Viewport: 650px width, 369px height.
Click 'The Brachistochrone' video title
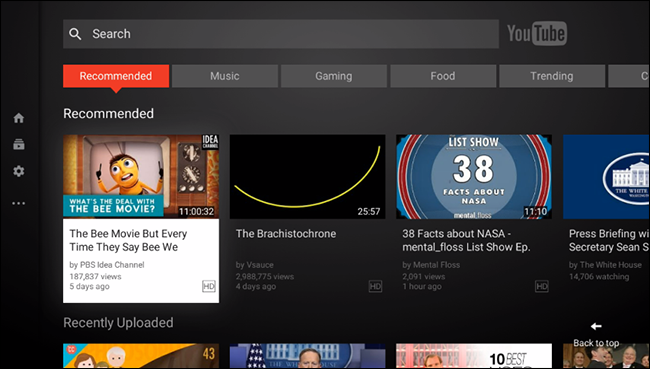click(x=286, y=234)
